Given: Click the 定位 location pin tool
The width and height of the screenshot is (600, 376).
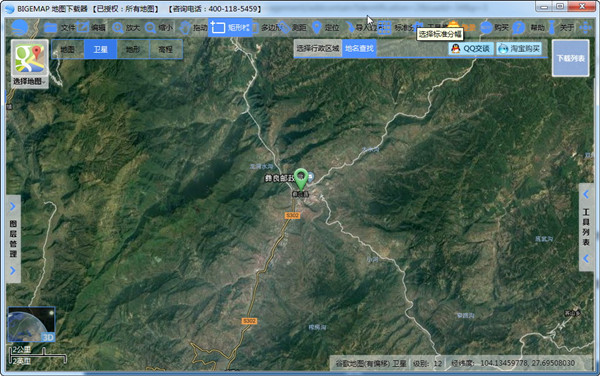Looking at the screenshot, I should coord(326,28).
